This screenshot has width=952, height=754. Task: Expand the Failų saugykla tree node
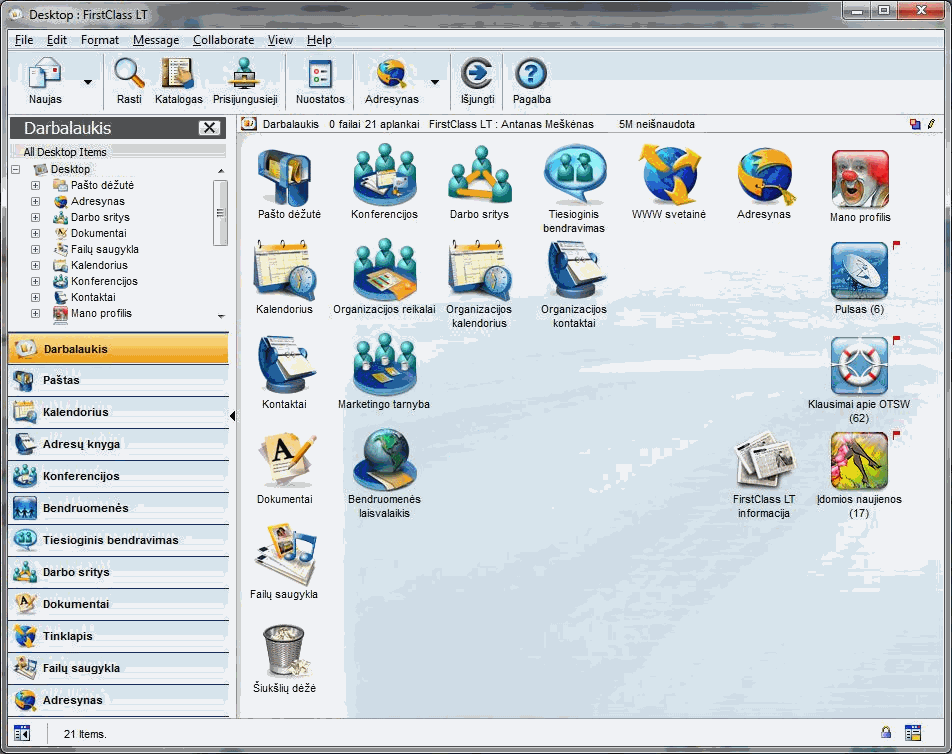pyautogui.click(x=36, y=249)
